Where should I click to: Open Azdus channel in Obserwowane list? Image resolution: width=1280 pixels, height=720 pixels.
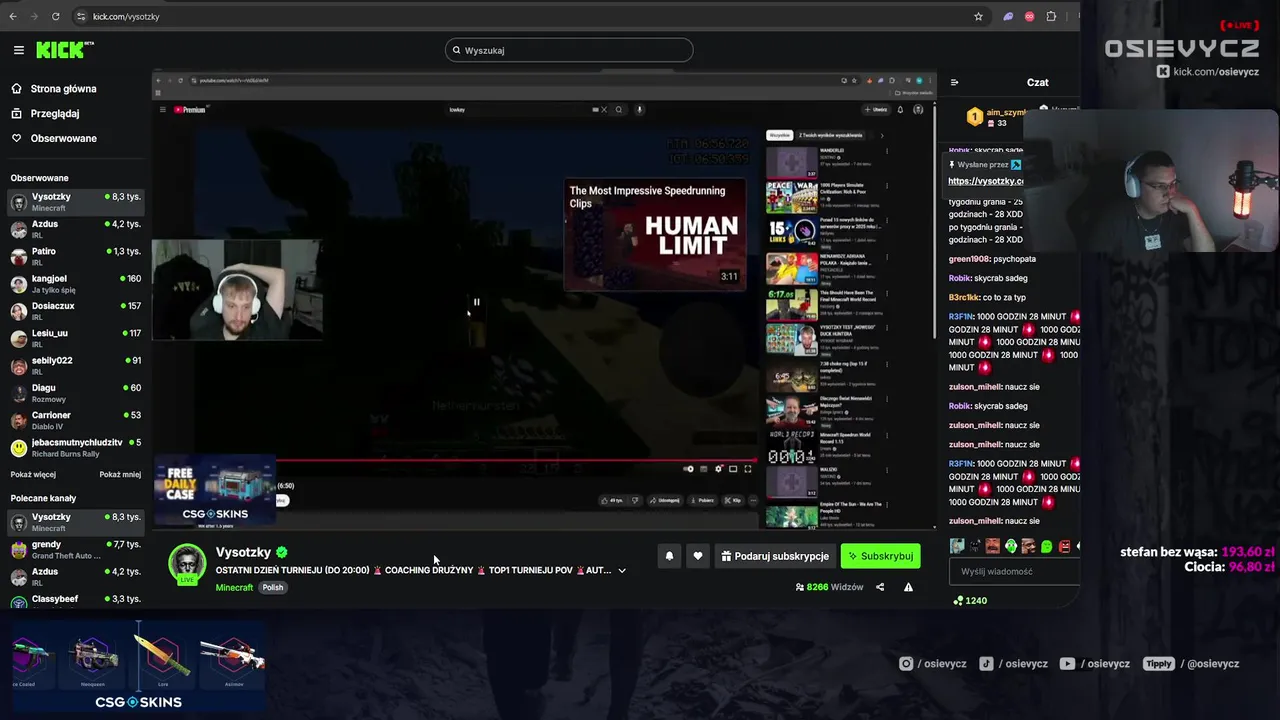(x=75, y=229)
